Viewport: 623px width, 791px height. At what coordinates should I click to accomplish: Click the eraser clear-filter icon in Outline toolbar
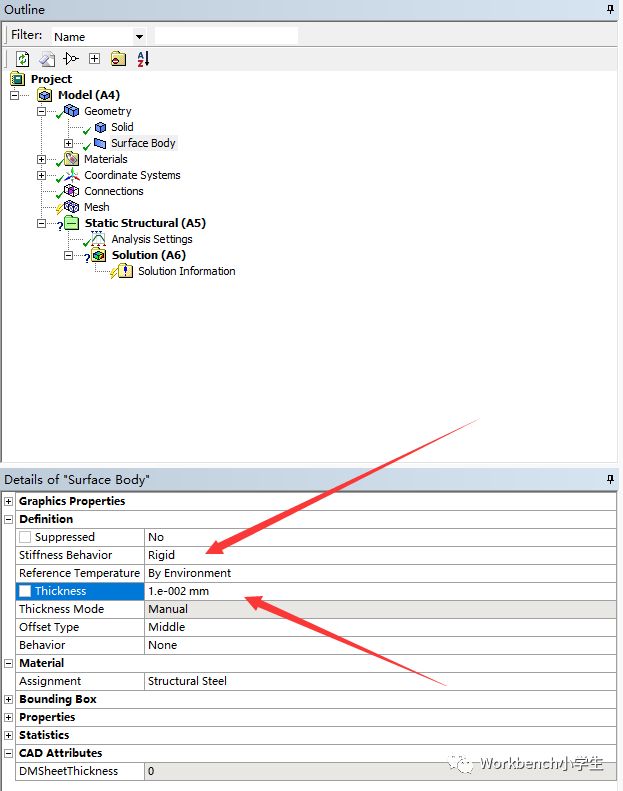46,59
